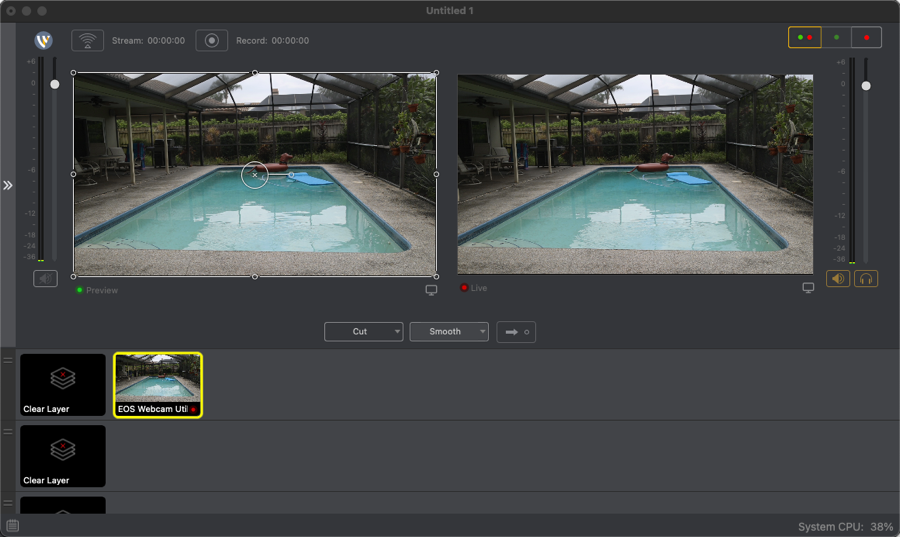Image resolution: width=900 pixels, height=537 pixels.
Task: Click the Wirecast logo icon
Action: point(43,40)
